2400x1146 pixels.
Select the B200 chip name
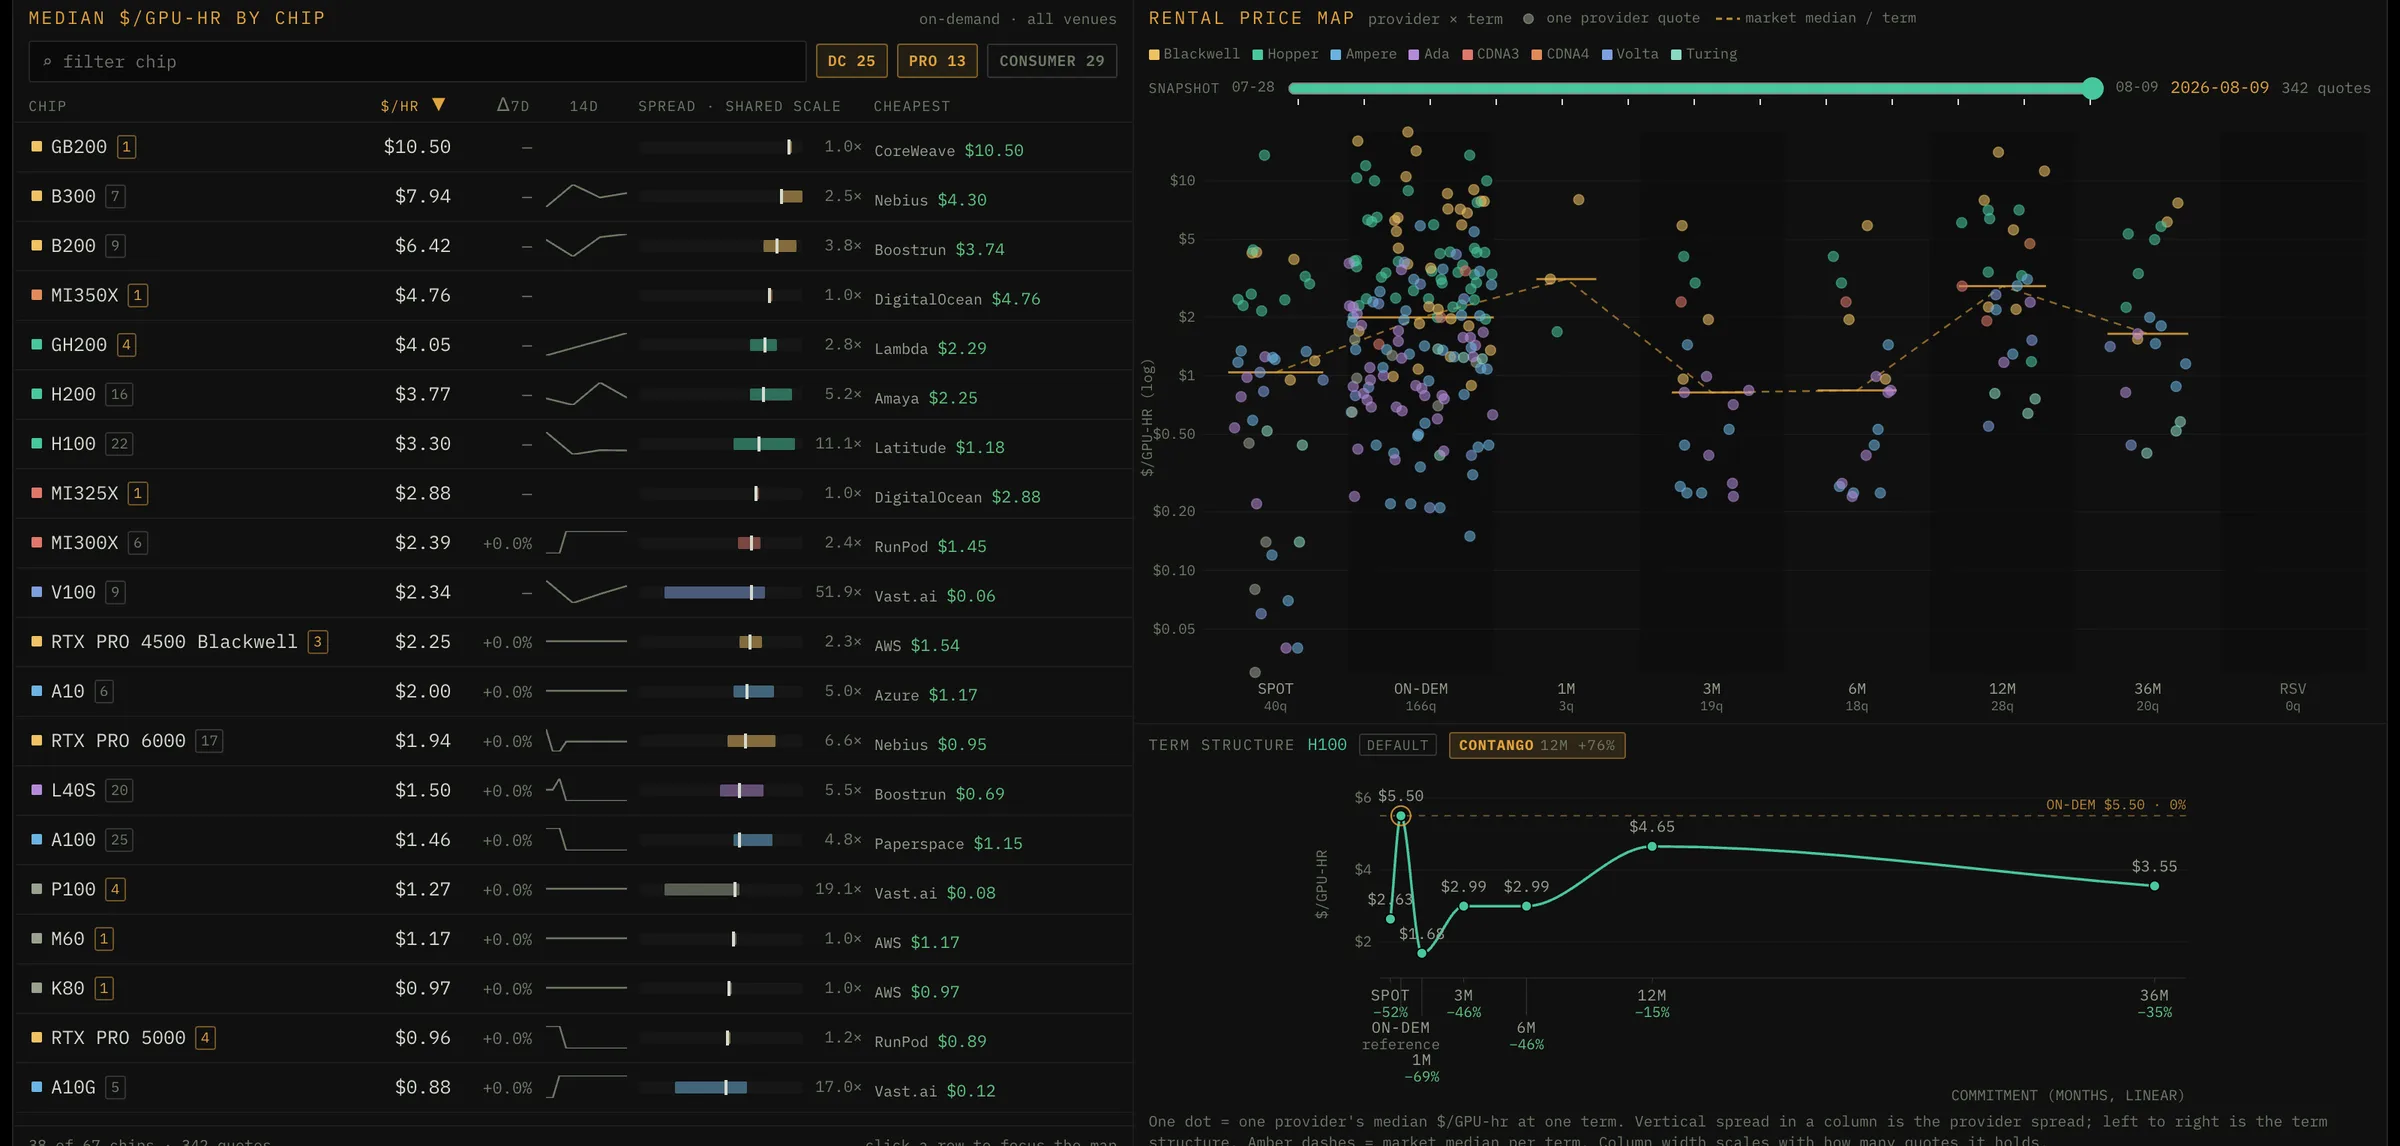click(73, 246)
